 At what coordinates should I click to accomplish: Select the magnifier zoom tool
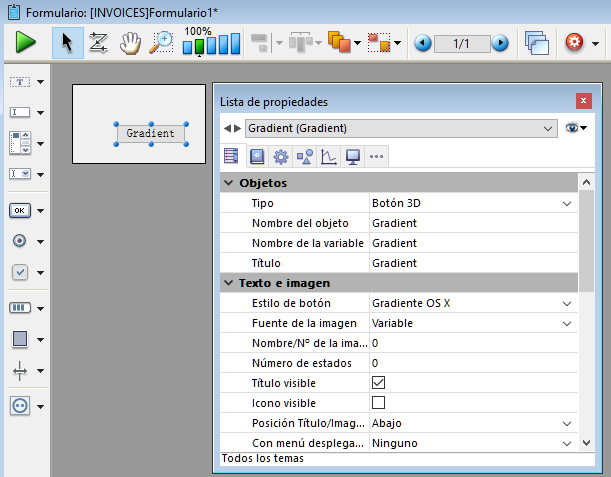tap(160, 43)
